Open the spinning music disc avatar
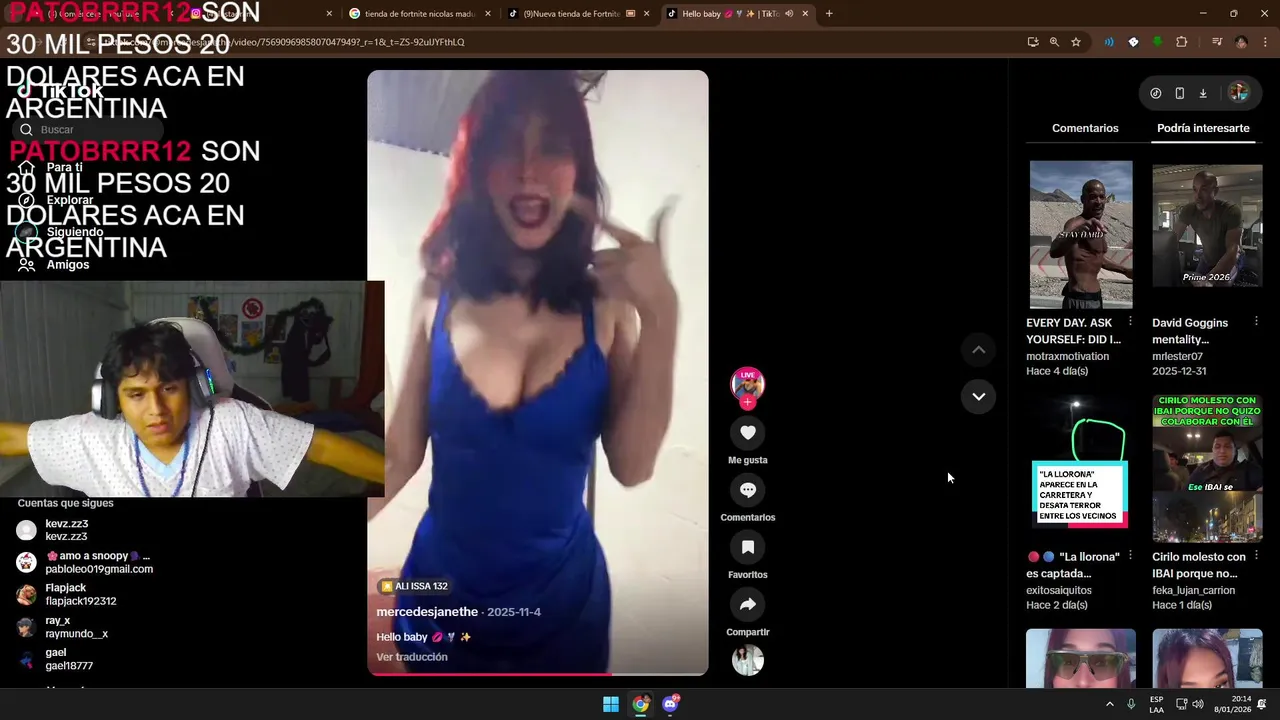Screen dimensions: 1280x720 coord(748,660)
